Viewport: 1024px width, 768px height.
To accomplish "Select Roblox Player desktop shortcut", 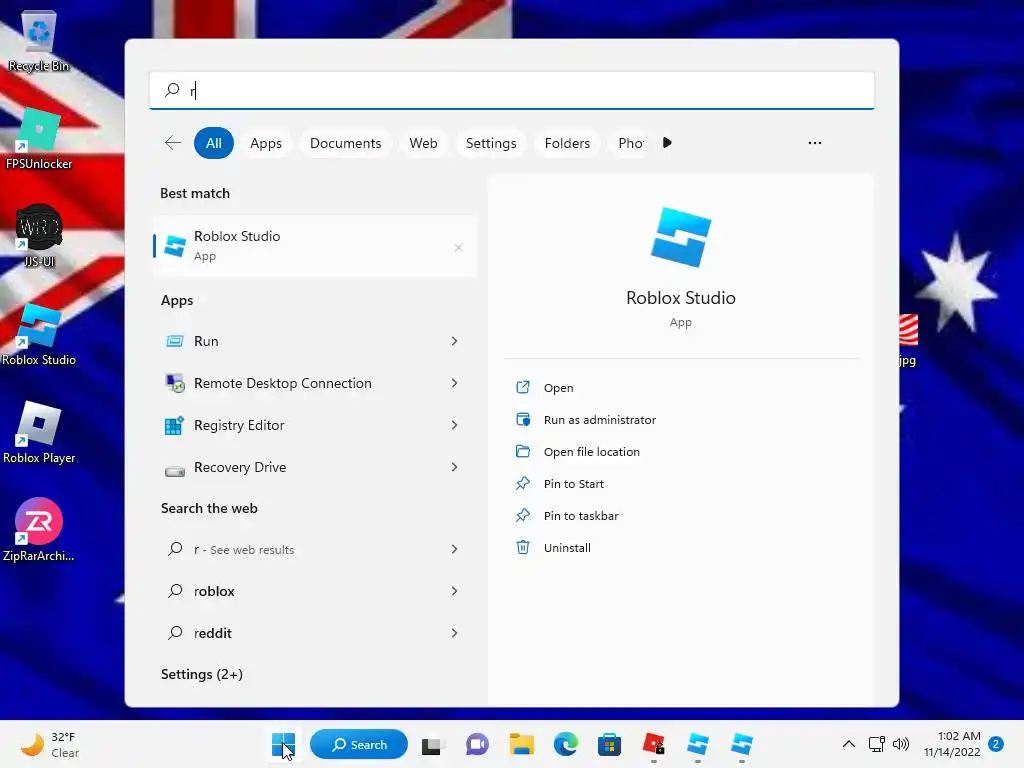I will click(39, 432).
